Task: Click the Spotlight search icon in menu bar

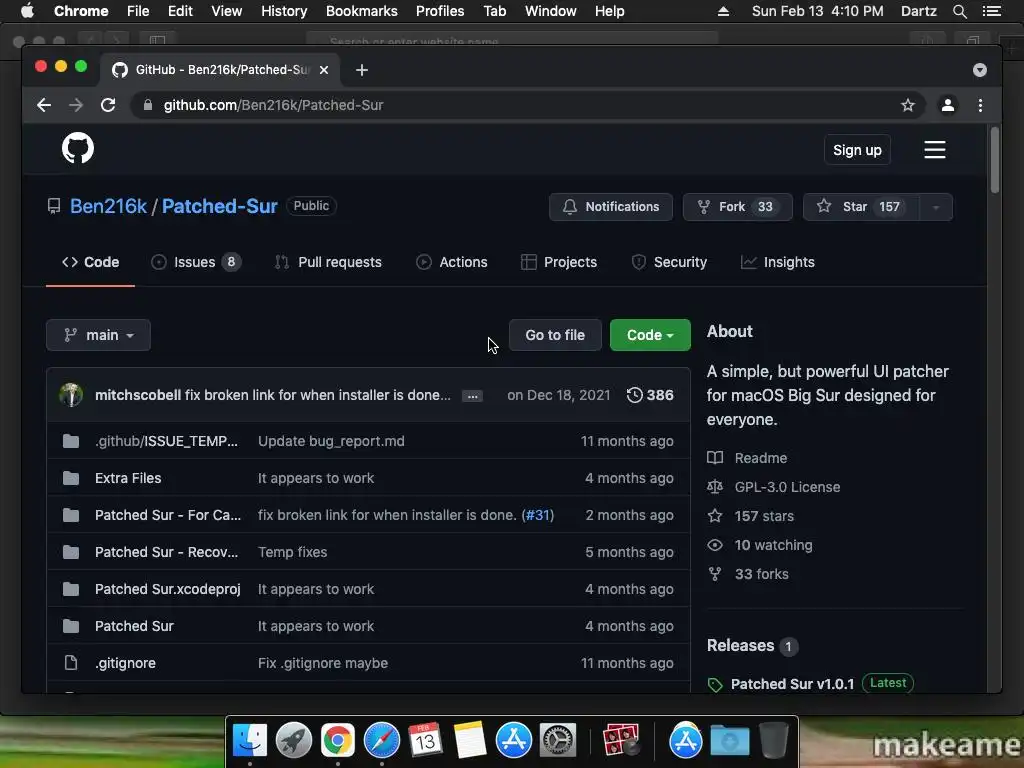Action: tap(959, 11)
